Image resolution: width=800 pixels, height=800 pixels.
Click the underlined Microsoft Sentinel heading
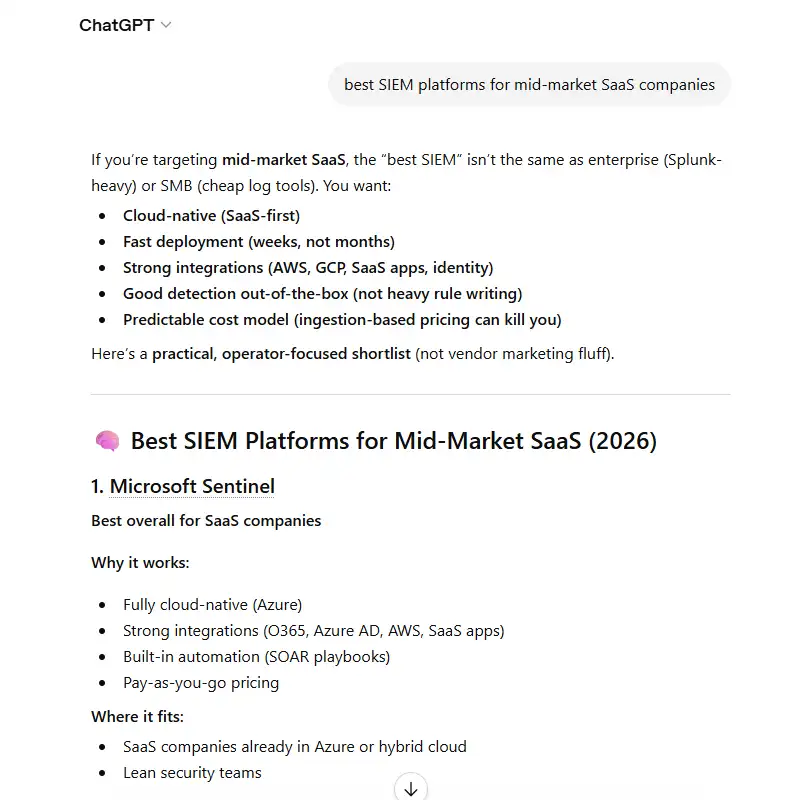[191, 486]
